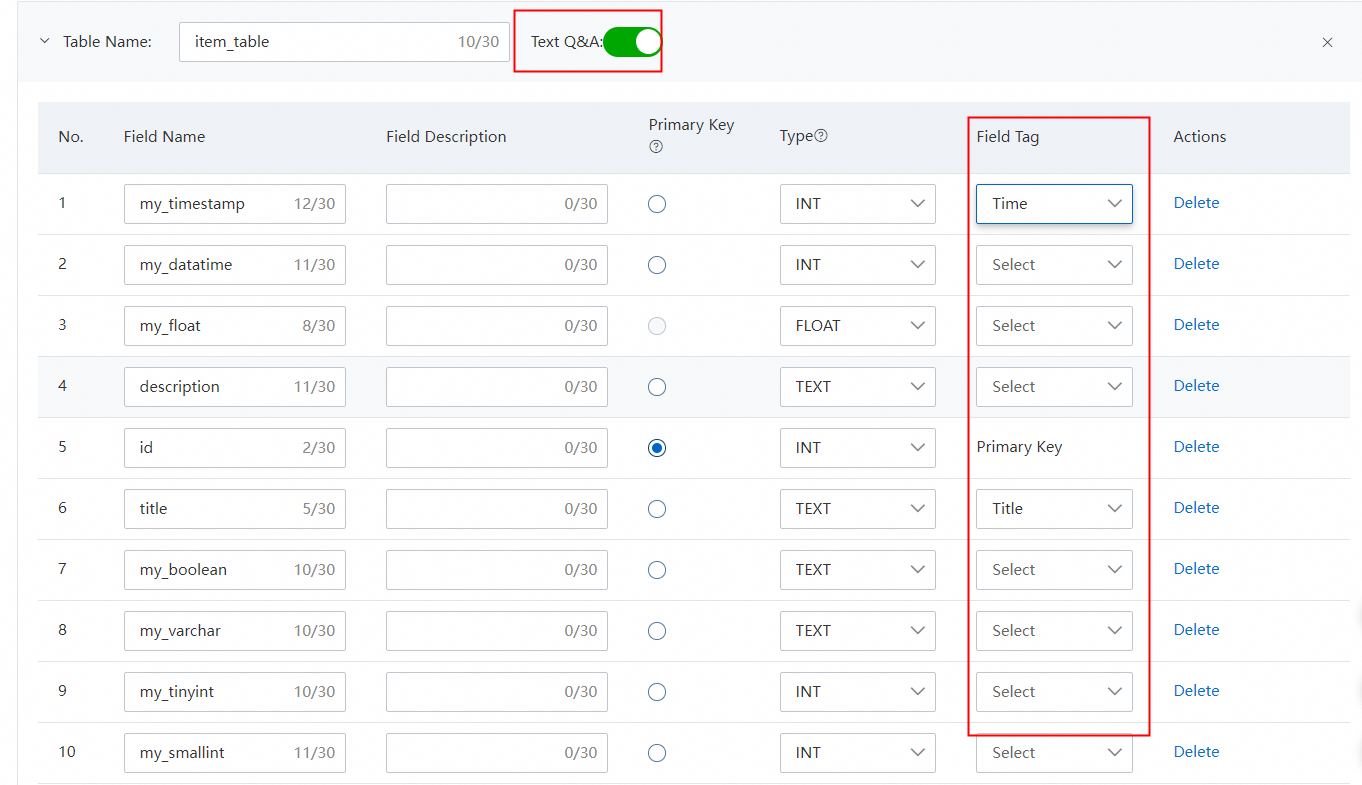Click Field Description input for my_varchar

pyautogui.click(x=497, y=631)
